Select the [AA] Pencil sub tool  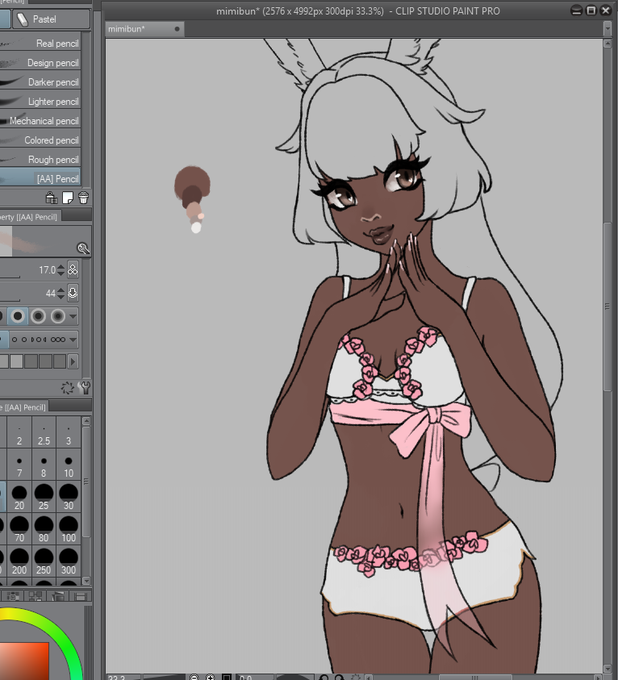tap(40, 178)
